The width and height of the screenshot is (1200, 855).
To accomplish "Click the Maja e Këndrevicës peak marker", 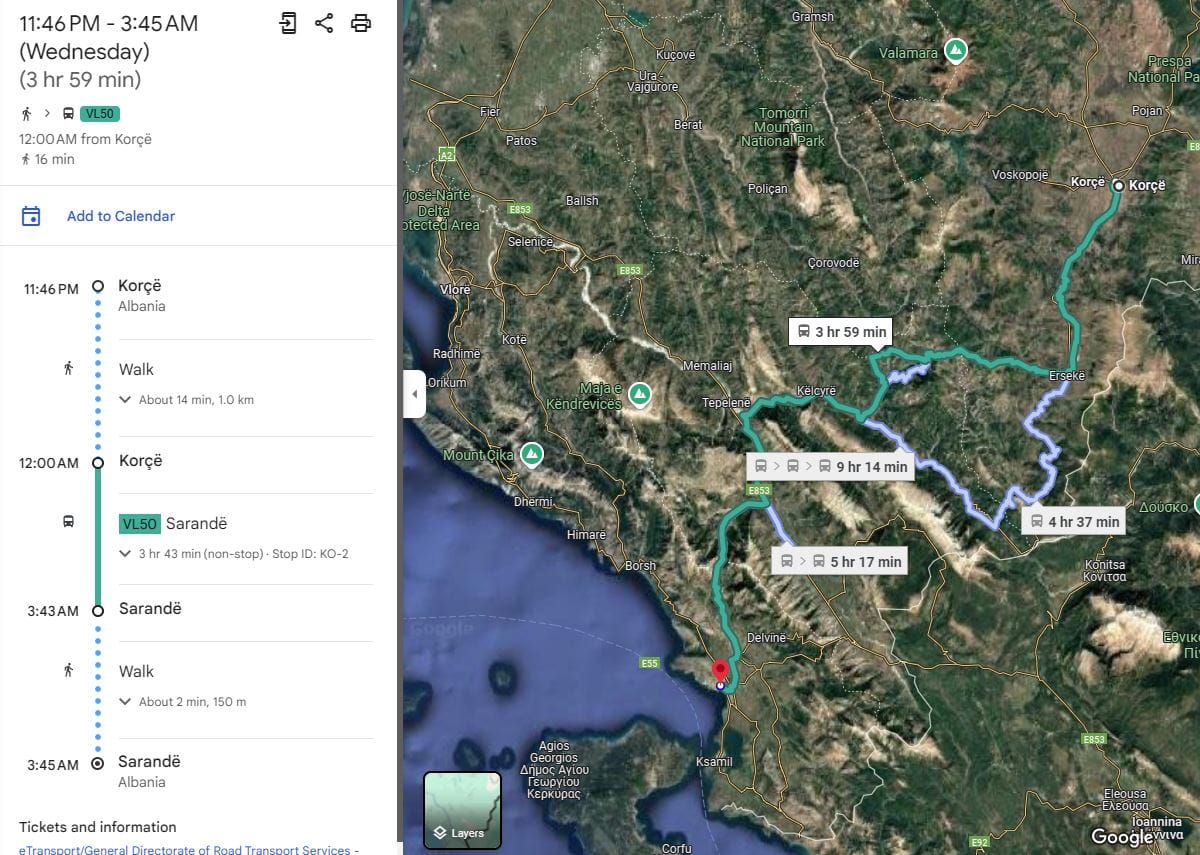I will (639, 393).
